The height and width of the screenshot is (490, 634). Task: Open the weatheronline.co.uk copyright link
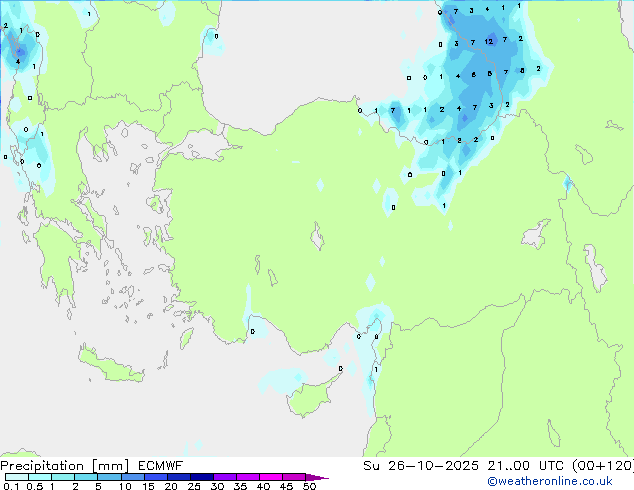pyautogui.click(x=550, y=481)
